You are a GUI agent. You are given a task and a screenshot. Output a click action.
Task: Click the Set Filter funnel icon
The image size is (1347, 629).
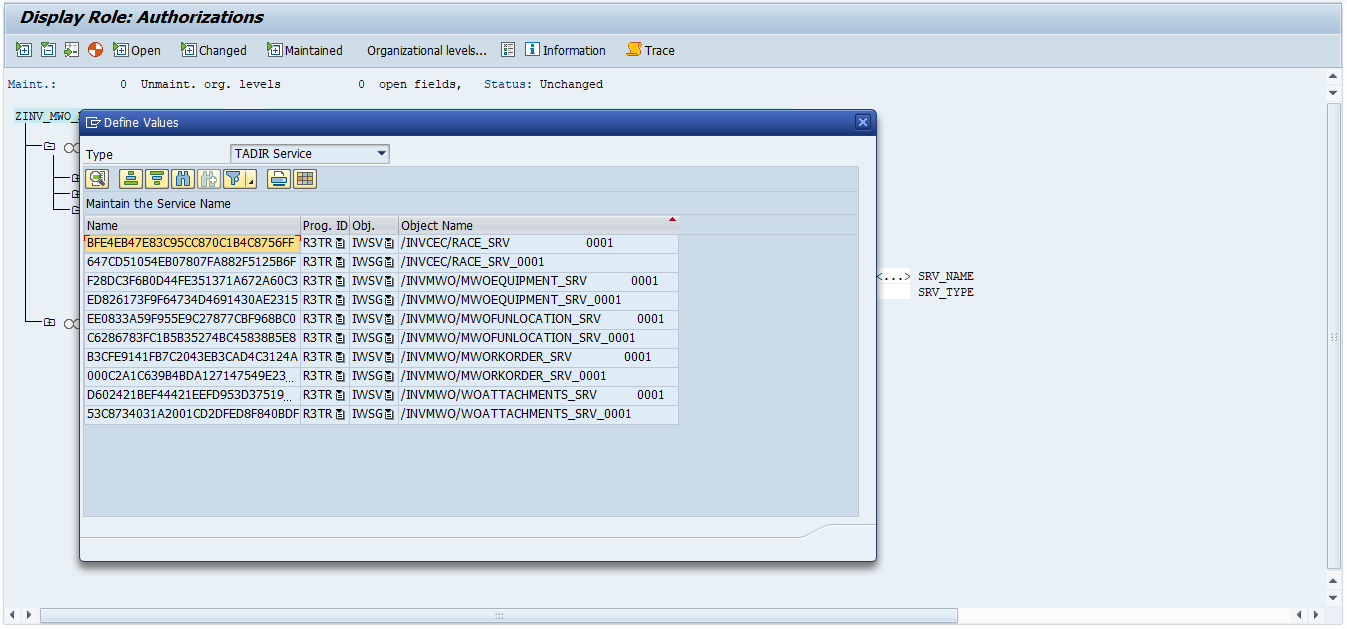point(234,179)
